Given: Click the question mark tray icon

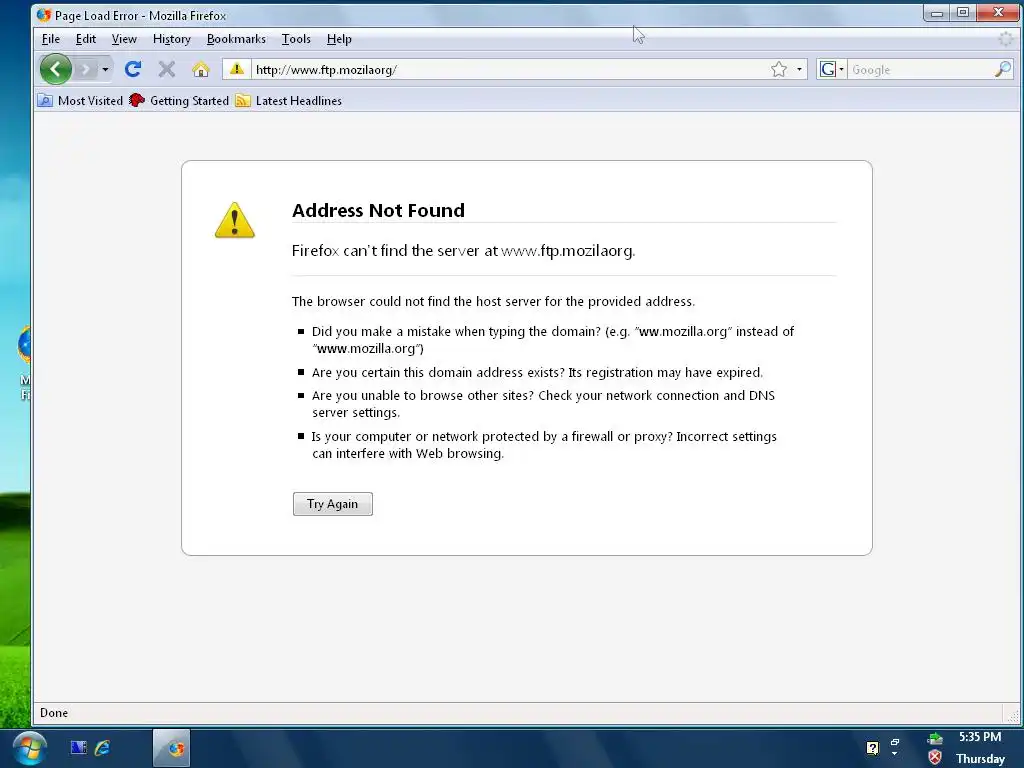Looking at the screenshot, I should point(872,748).
